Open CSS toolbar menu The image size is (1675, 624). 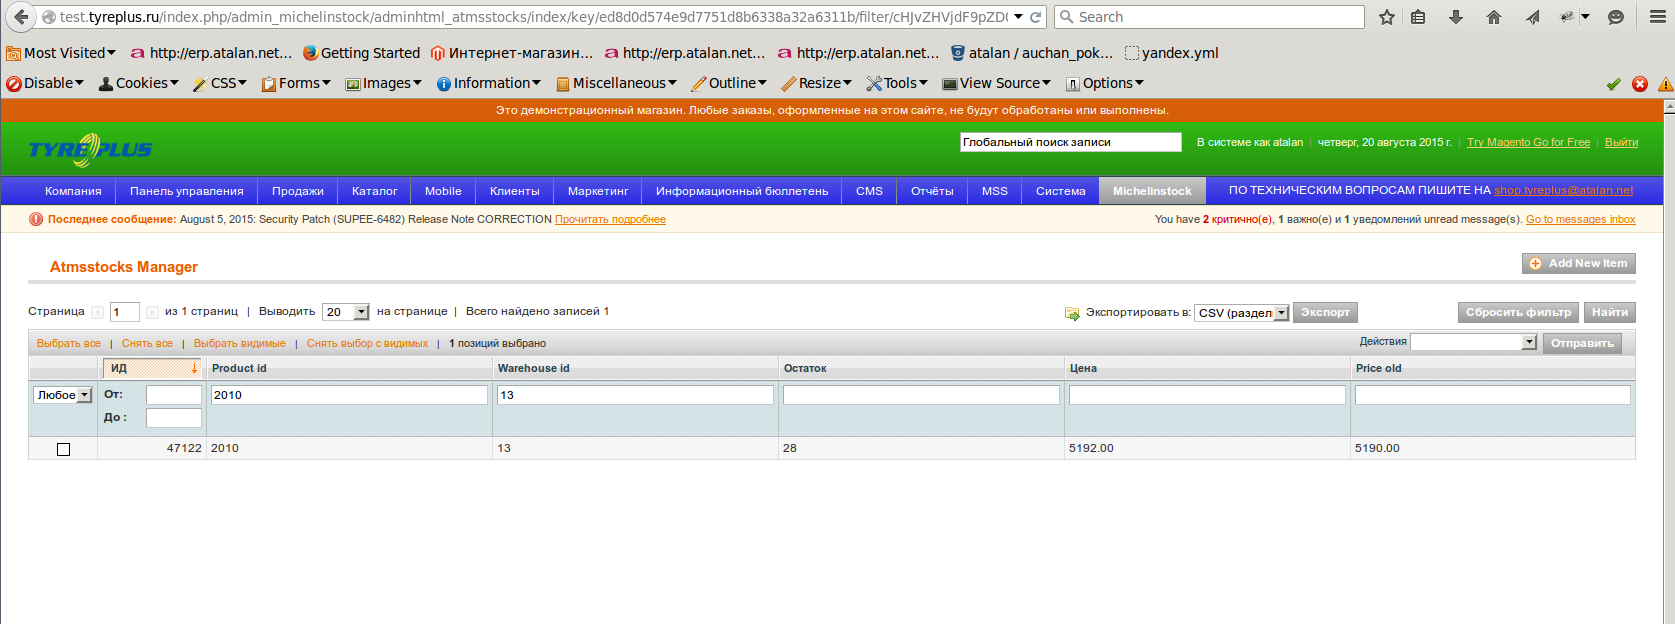tap(220, 83)
